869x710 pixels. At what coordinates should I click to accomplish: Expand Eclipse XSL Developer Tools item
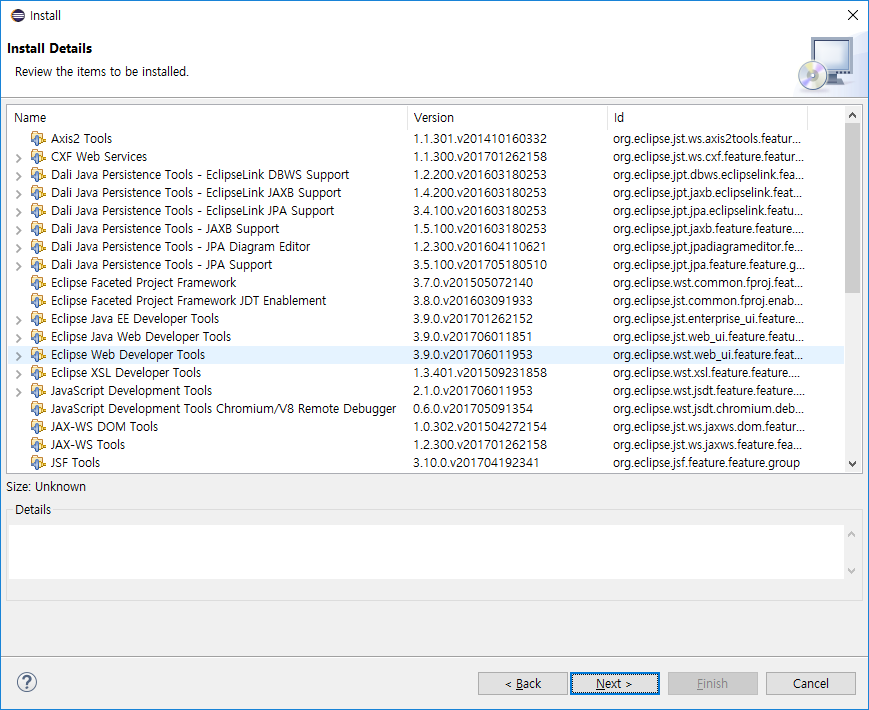coord(19,374)
